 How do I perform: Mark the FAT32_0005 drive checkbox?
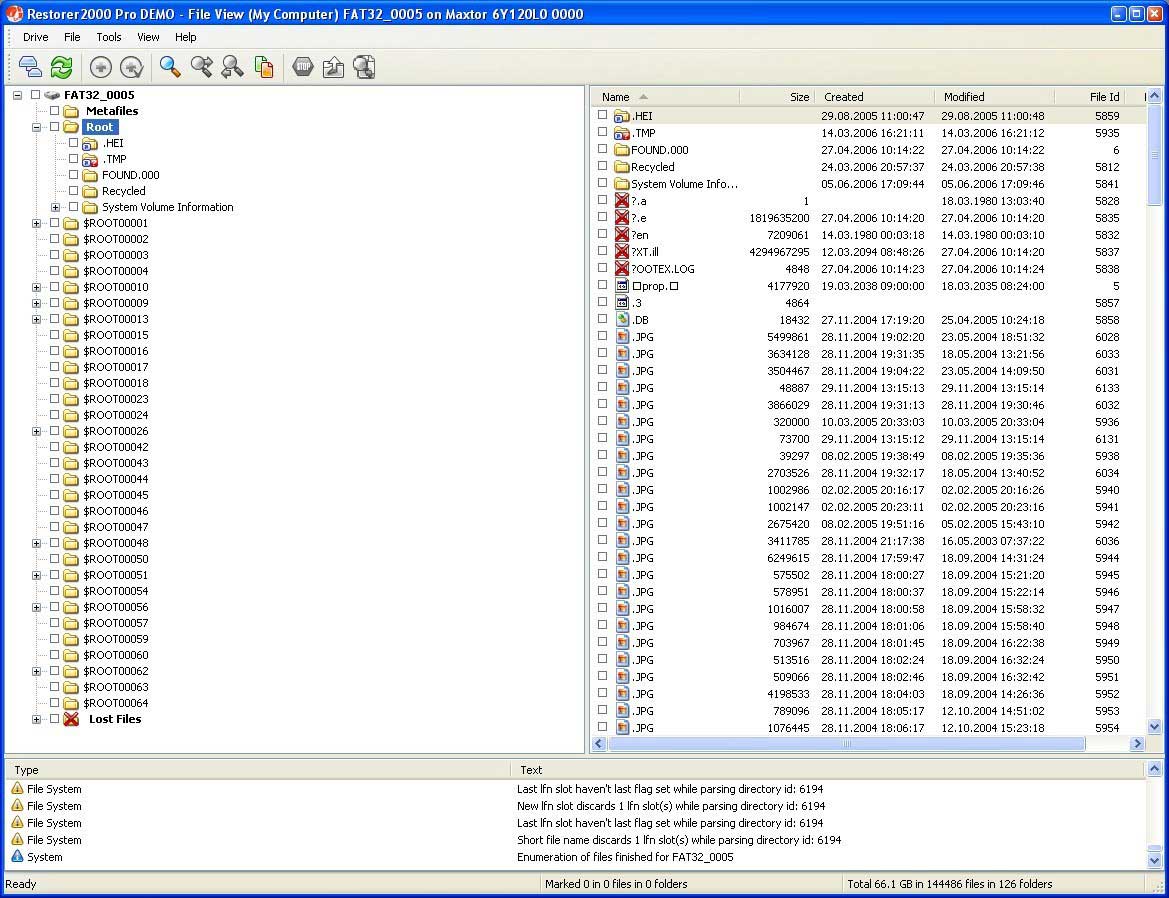coord(35,95)
